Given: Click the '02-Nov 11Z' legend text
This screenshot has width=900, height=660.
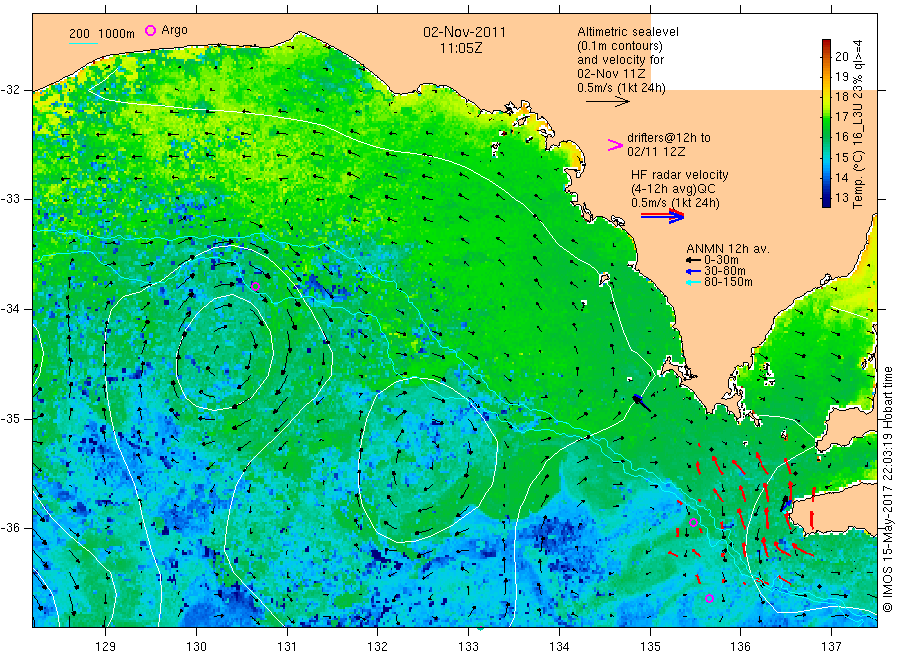Looking at the screenshot, I should pos(611,74).
